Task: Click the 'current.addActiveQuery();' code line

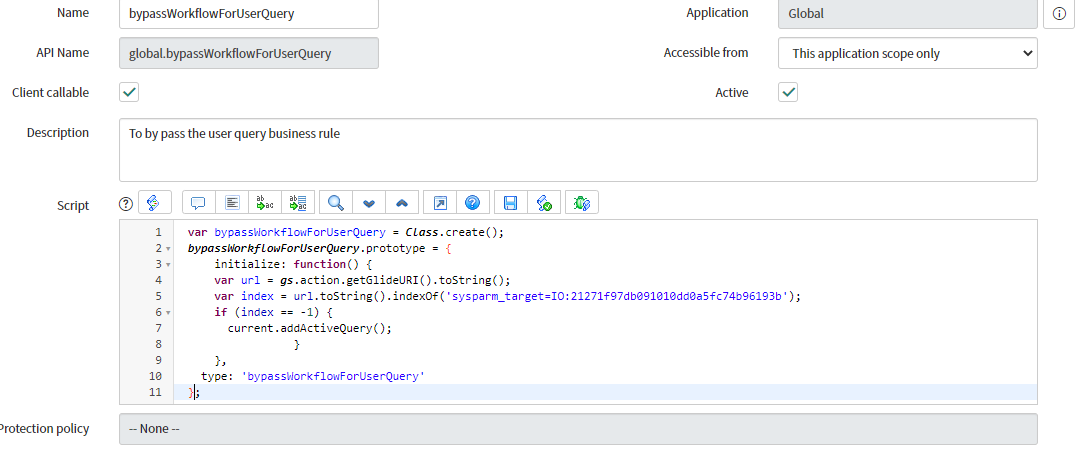Action: (310, 328)
